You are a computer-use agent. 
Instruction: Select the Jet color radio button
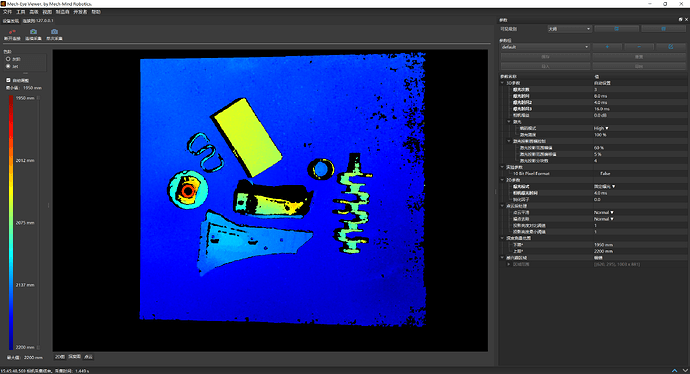[x=8, y=66]
